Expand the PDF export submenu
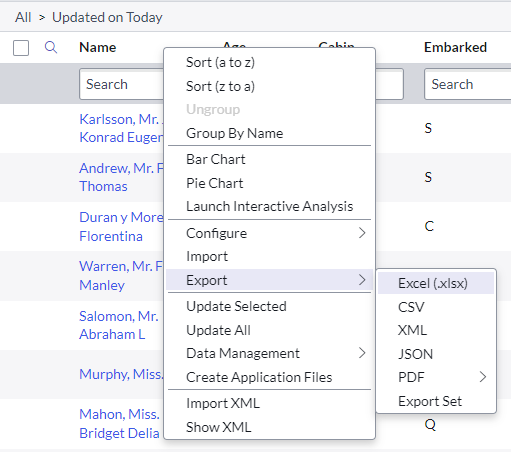511x452 pixels. tap(436, 377)
